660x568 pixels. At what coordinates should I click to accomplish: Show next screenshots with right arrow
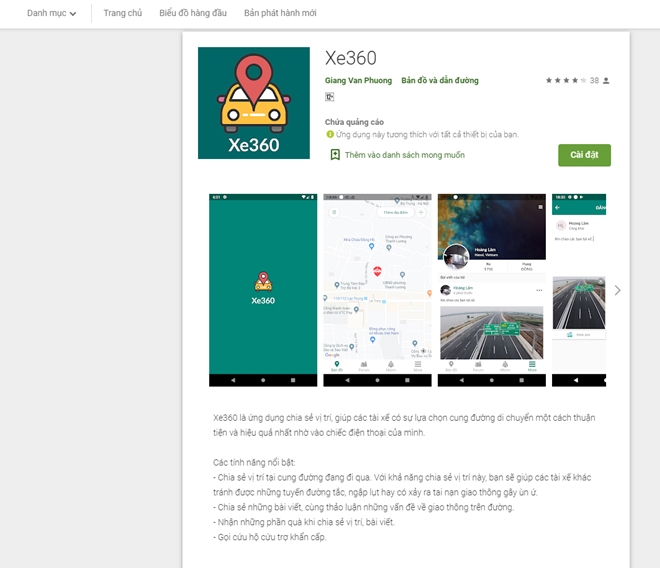617,290
